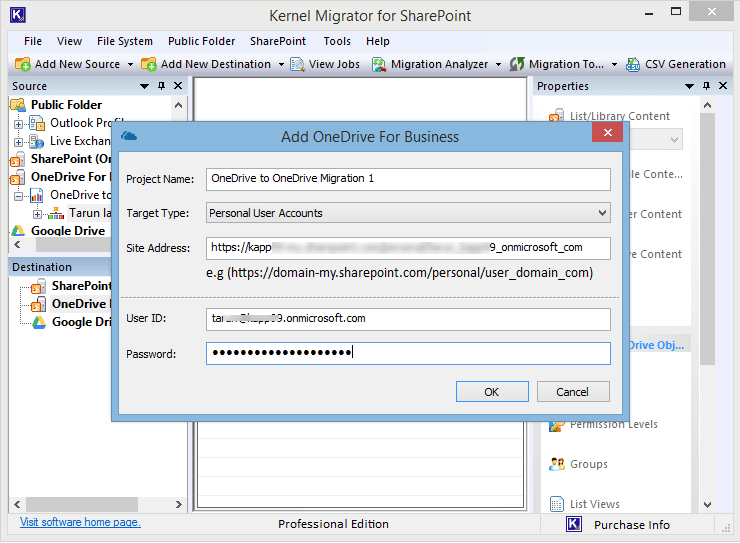Screen dimensions: 740x543
Task: Click the Migration Tools icon
Action: click(517, 64)
